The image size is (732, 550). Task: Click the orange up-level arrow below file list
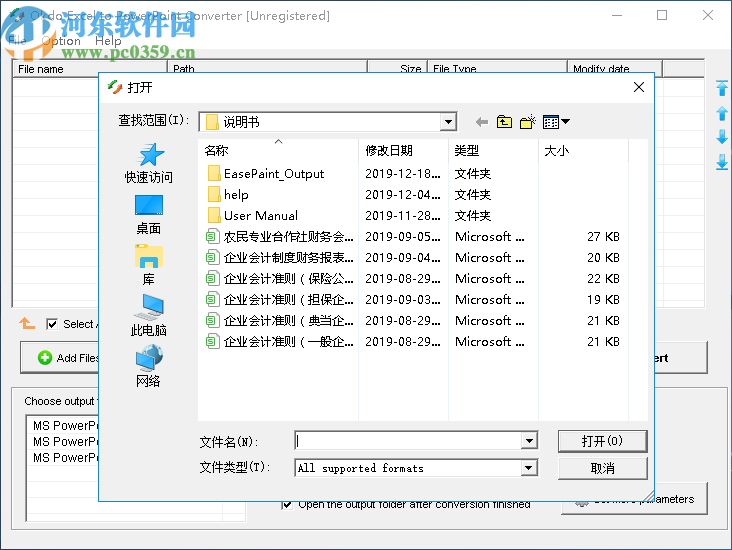(27, 323)
